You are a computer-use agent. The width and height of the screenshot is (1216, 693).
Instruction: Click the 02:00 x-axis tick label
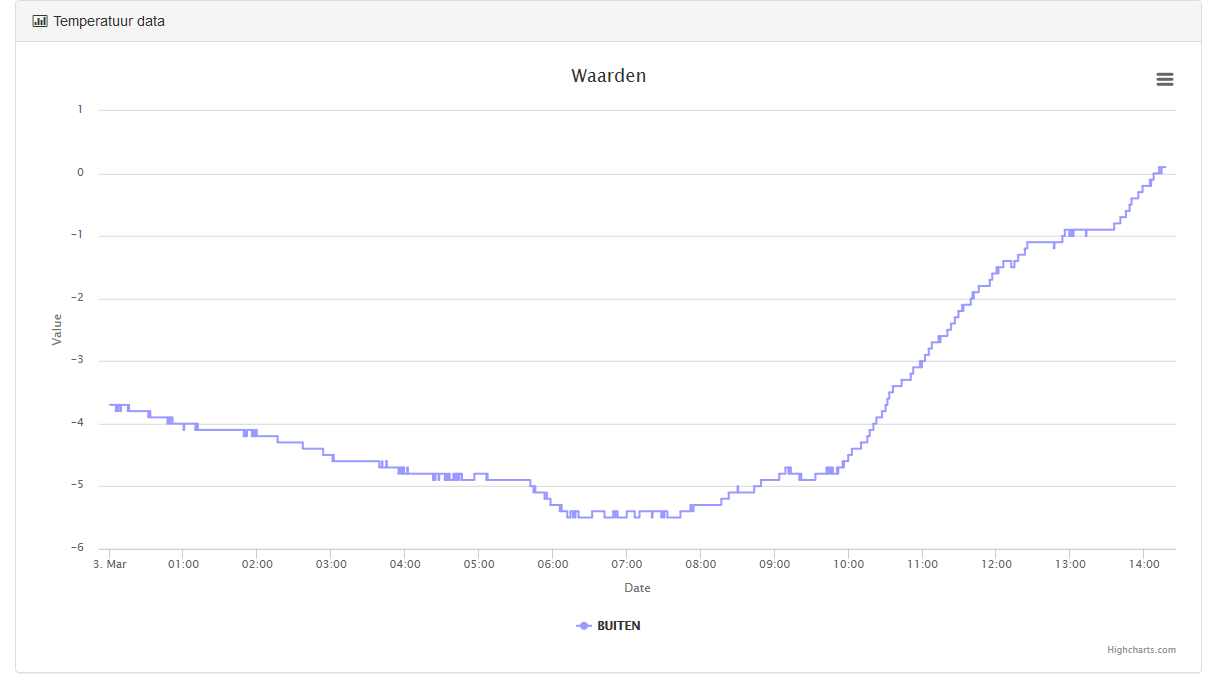click(257, 564)
